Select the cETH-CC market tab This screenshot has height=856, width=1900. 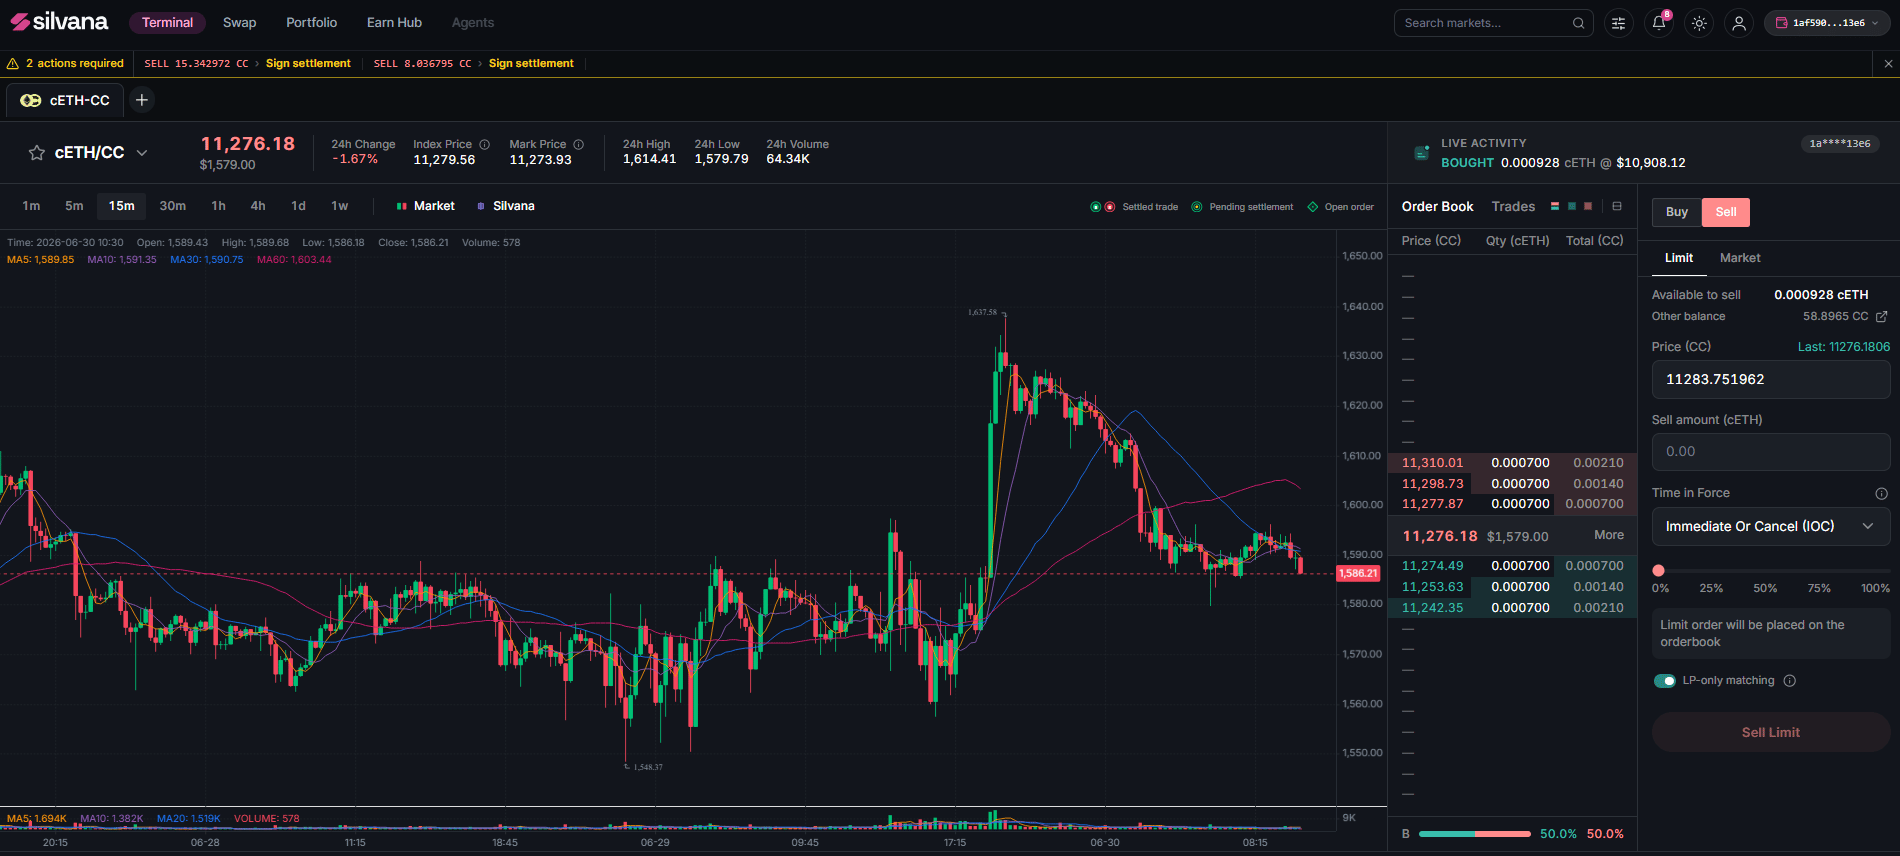65,100
